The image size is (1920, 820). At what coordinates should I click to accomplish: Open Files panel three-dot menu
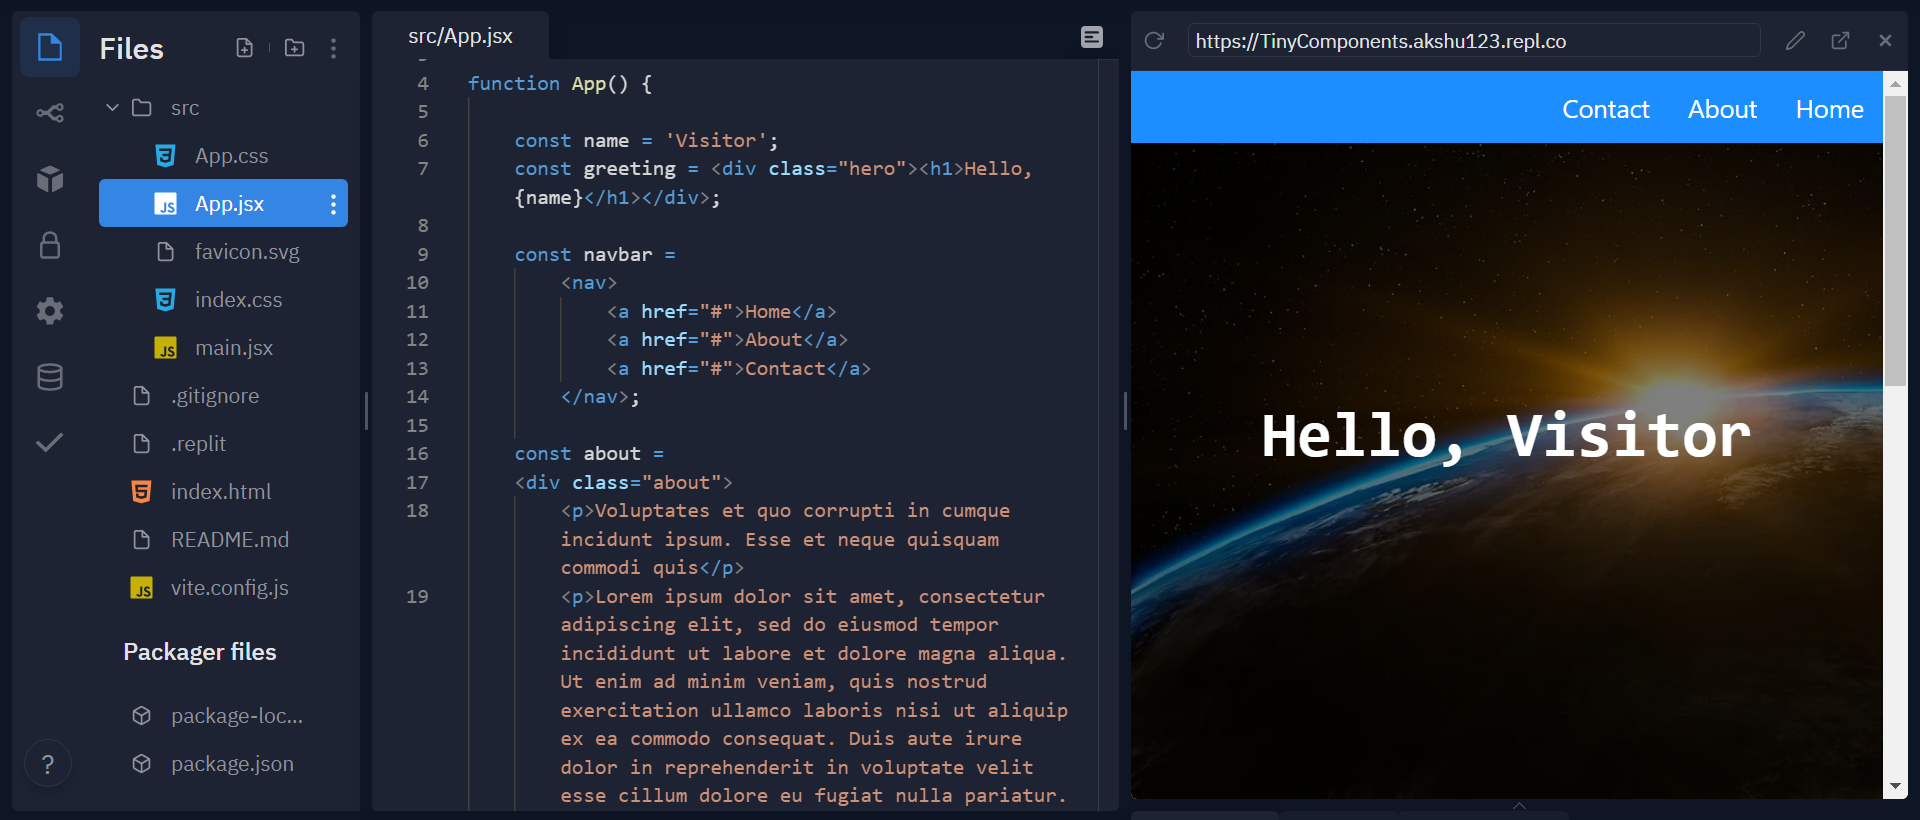(x=333, y=48)
